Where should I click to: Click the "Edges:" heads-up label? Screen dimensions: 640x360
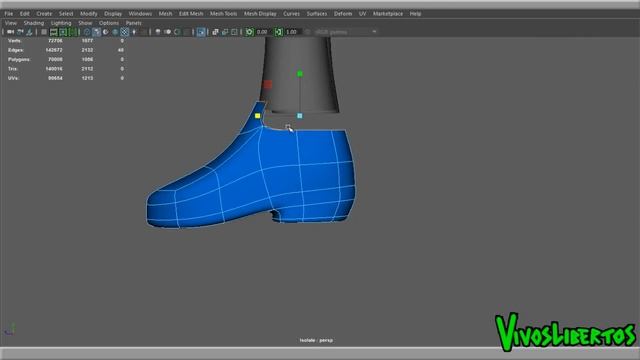coord(16,50)
